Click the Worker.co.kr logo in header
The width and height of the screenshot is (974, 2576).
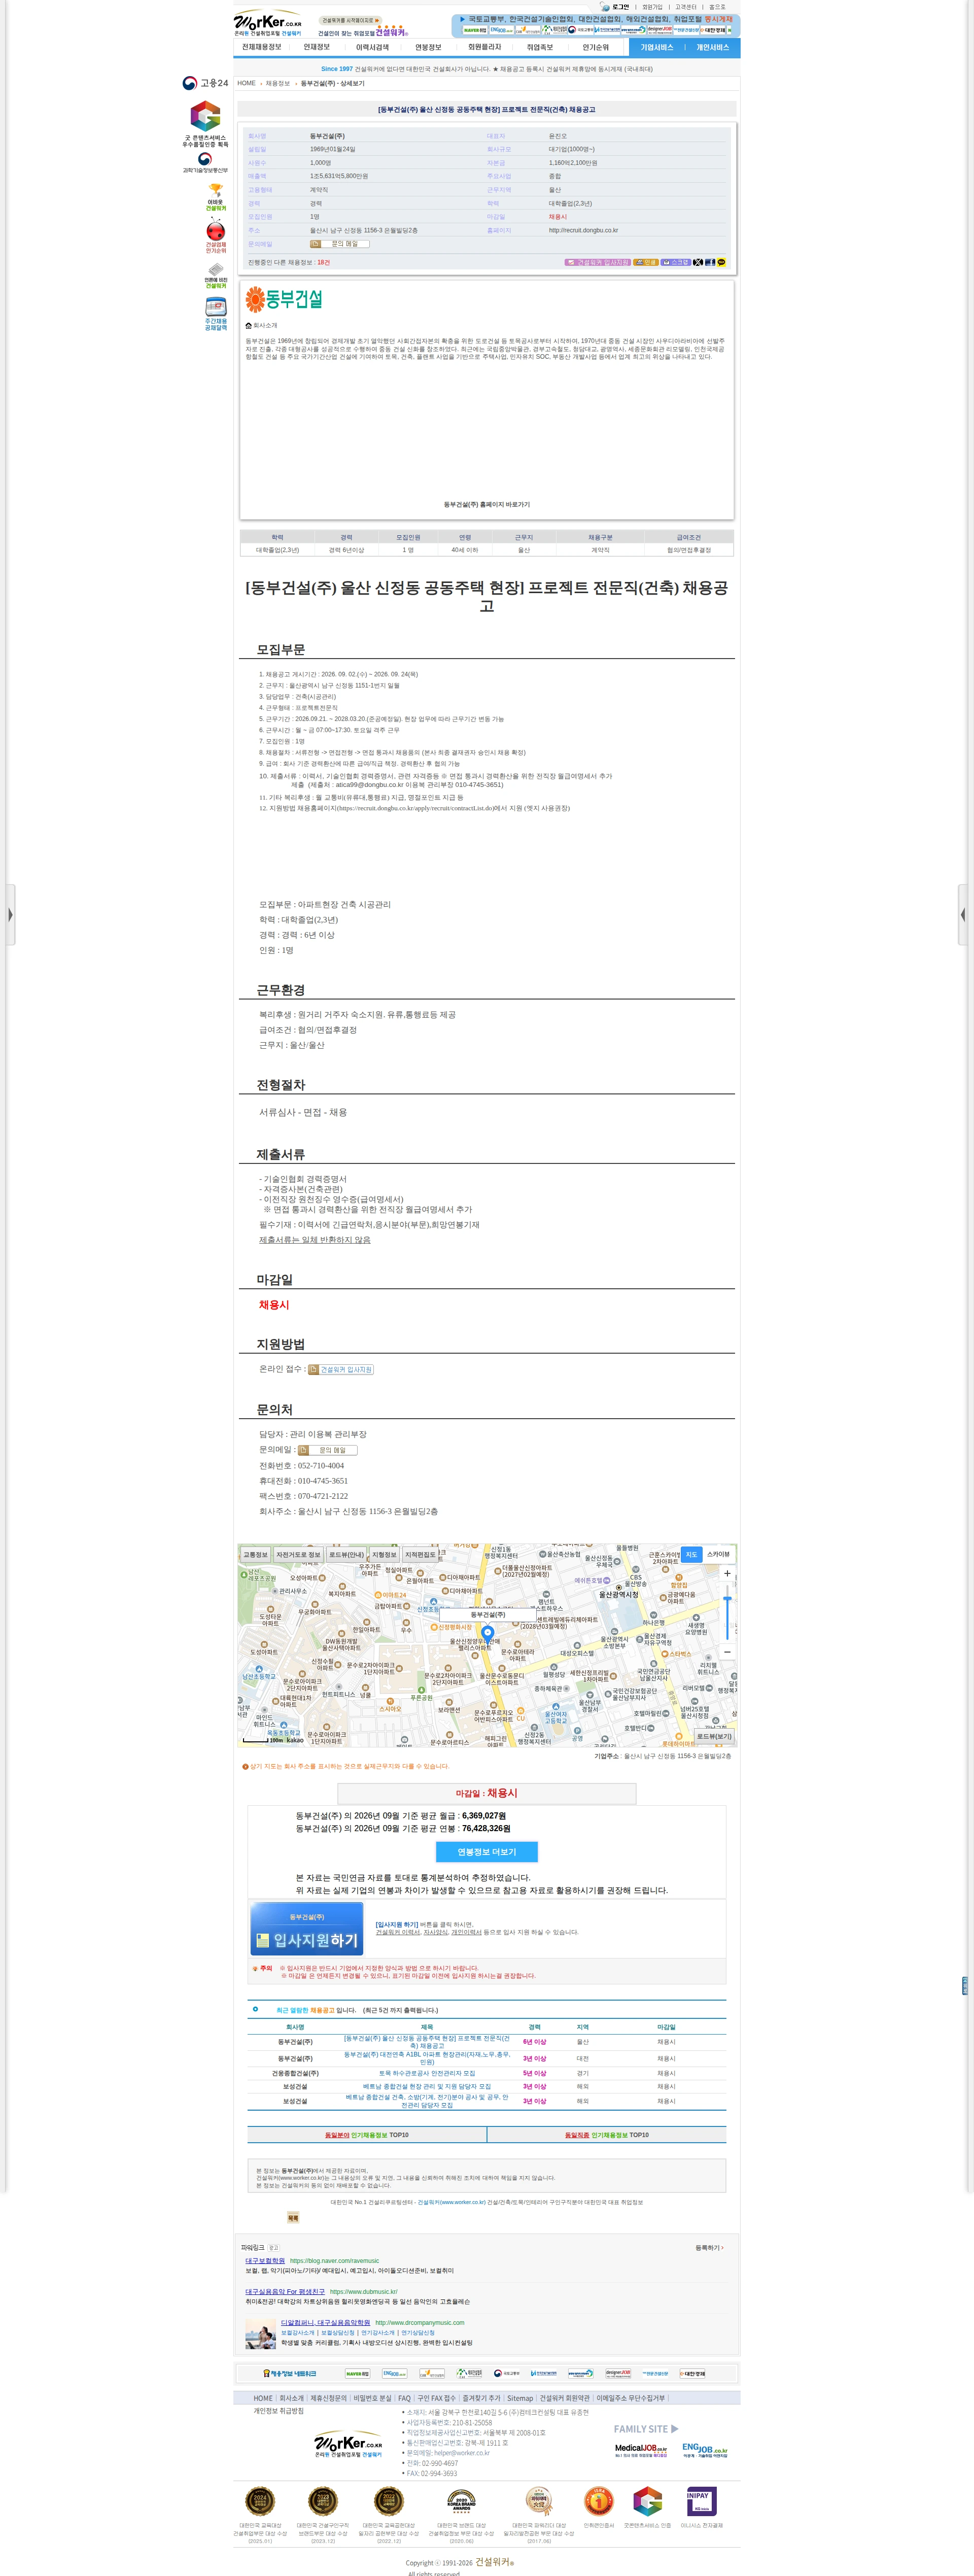click(267, 24)
